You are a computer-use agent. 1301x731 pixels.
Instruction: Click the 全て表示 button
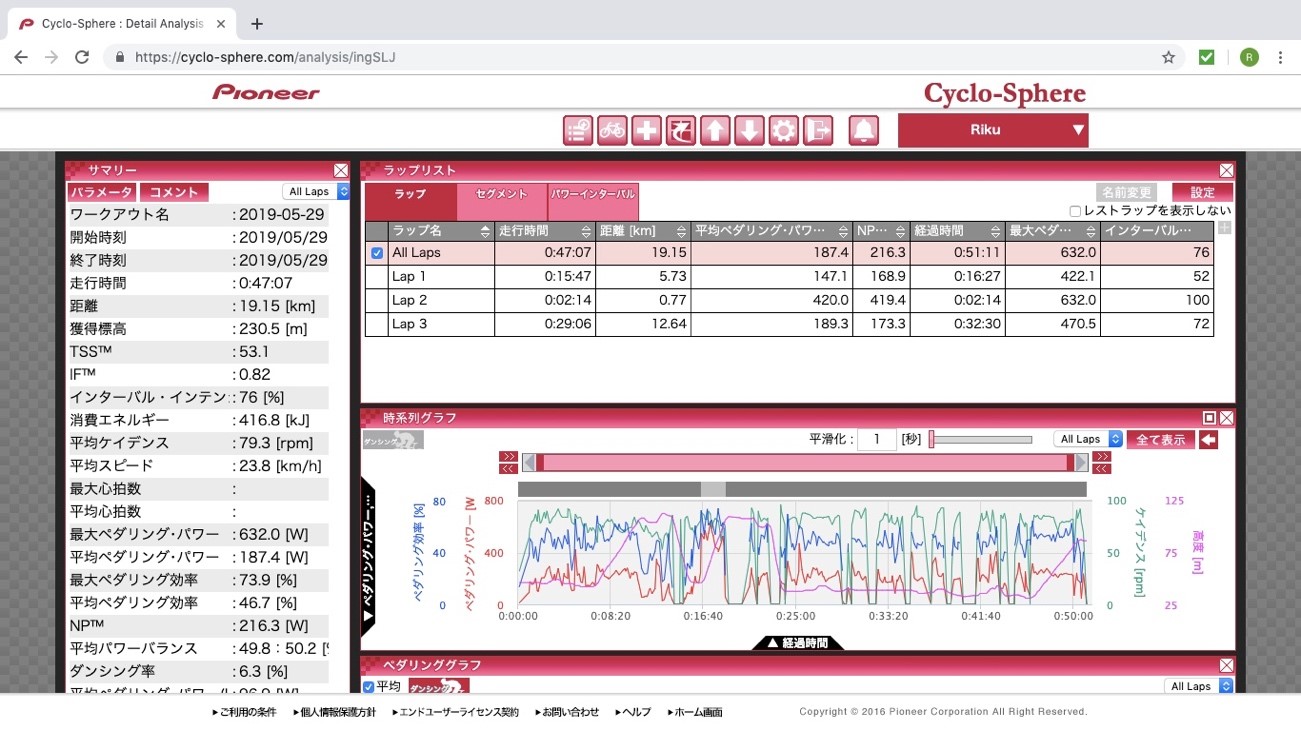click(1160, 439)
